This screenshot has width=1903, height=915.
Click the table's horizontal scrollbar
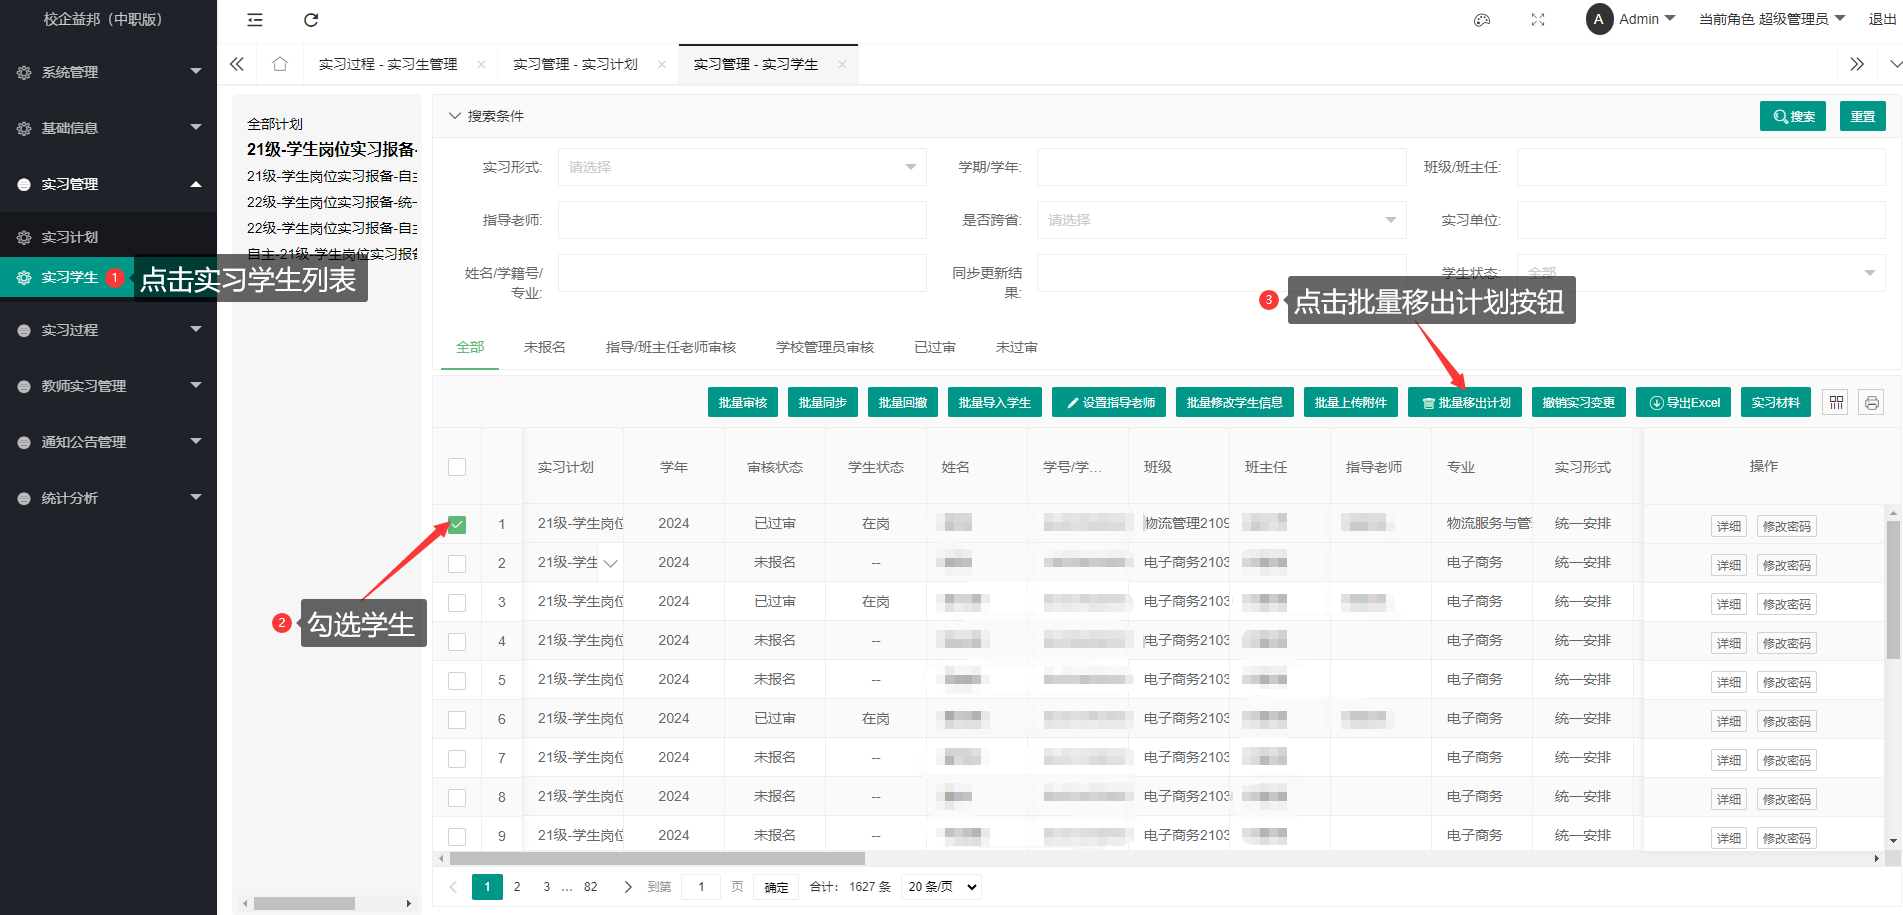point(657,859)
